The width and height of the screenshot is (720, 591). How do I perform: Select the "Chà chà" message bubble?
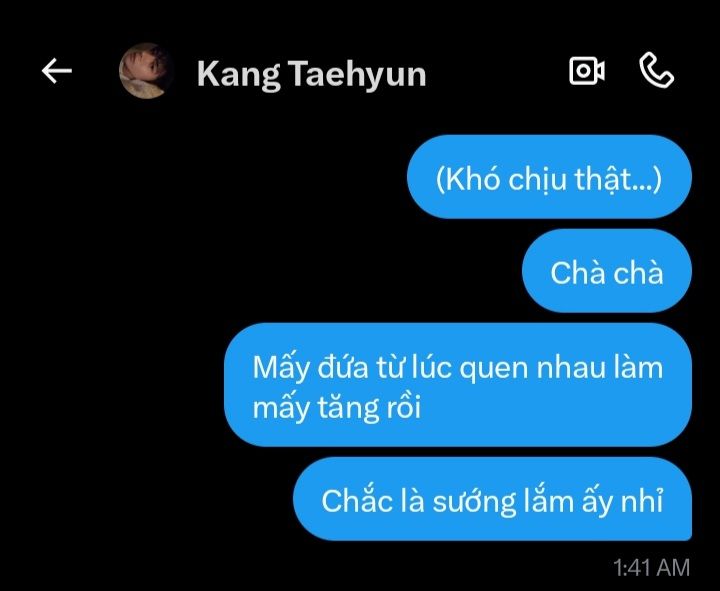tap(607, 271)
